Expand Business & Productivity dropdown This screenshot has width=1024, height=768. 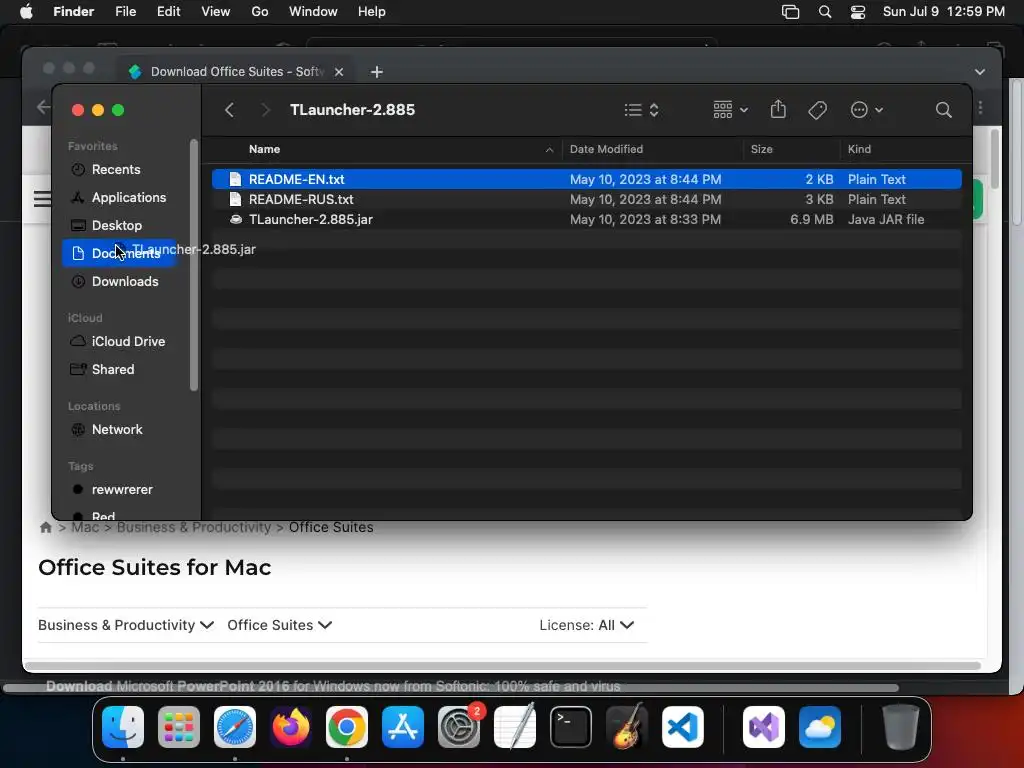coord(126,625)
